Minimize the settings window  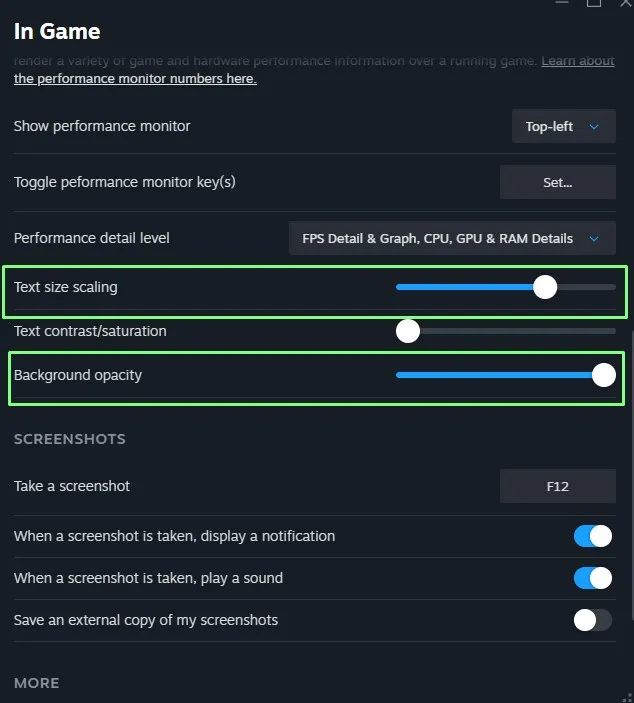562,2
